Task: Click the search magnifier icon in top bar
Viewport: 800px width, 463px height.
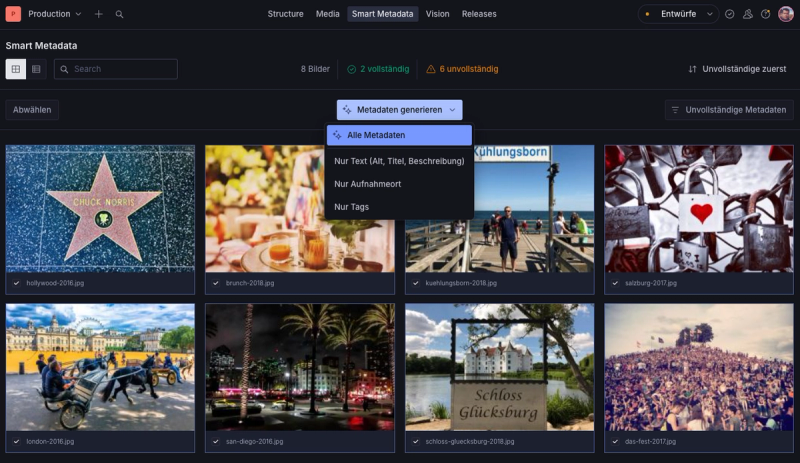Action: tap(119, 14)
